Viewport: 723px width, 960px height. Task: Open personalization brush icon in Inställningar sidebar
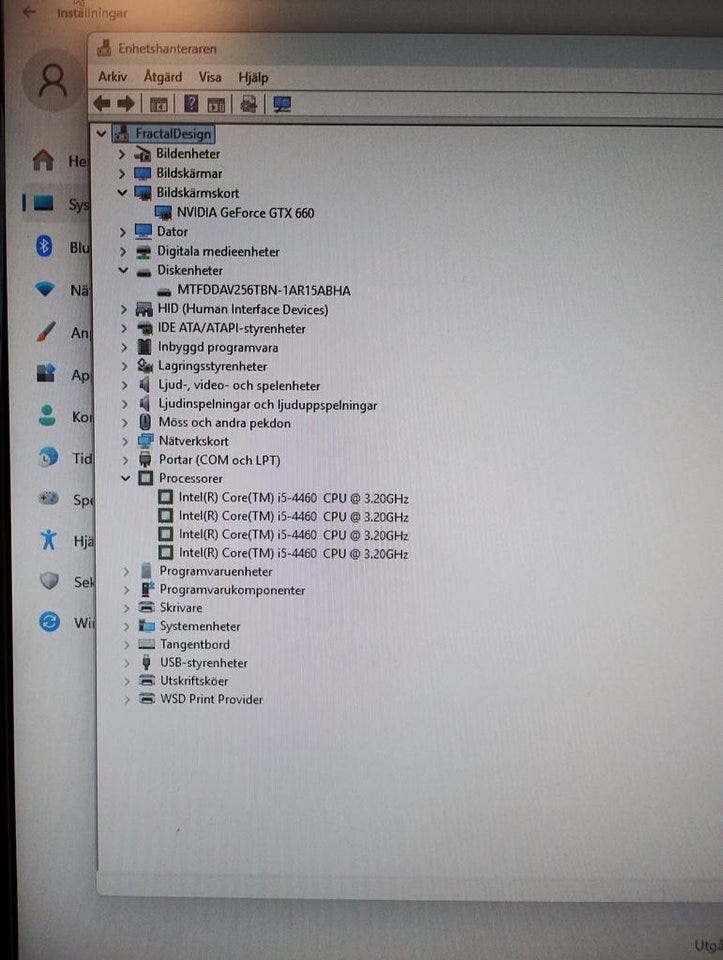(45, 331)
